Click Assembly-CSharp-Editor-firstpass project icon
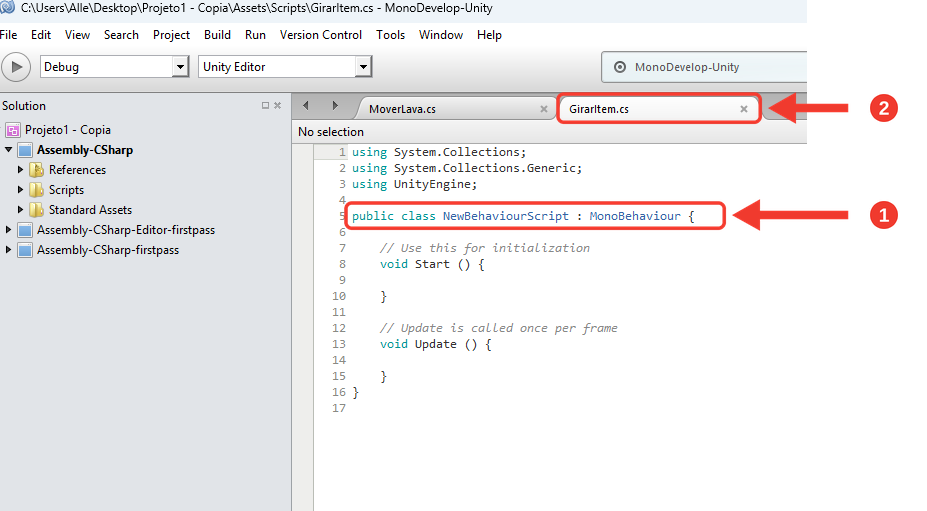The image size is (927, 511). [25, 230]
